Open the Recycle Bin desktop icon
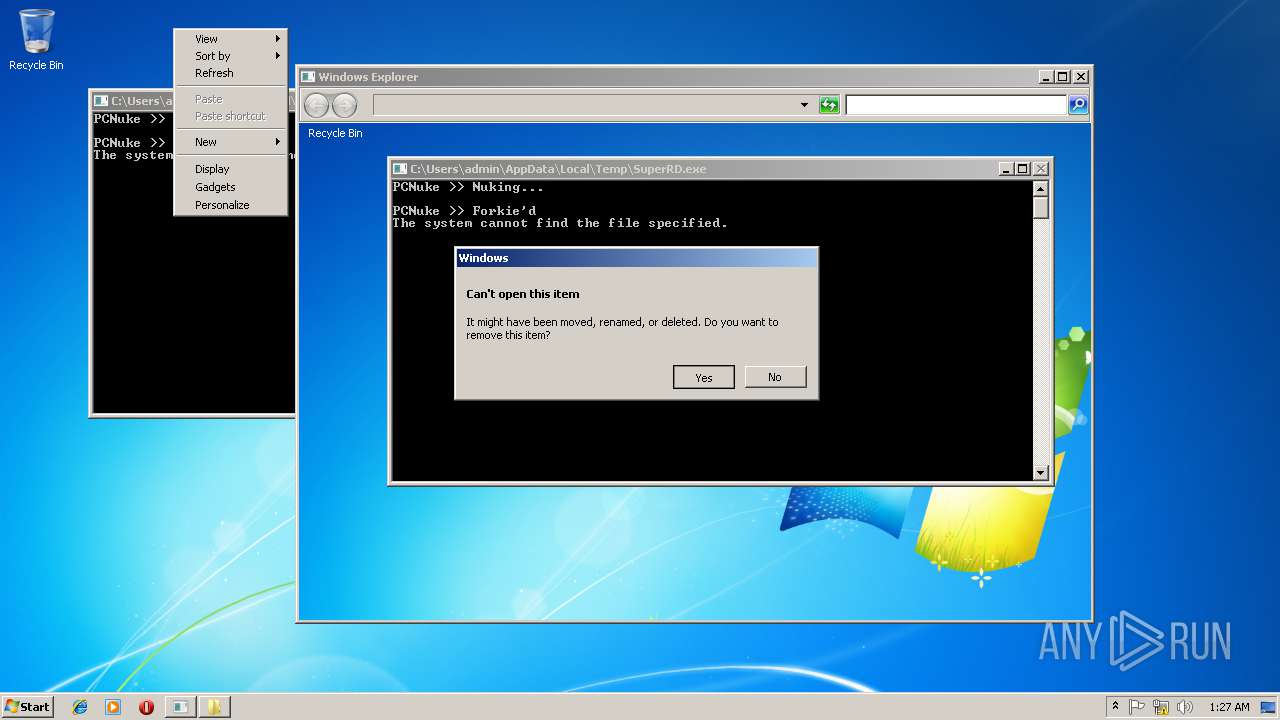The width and height of the screenshot is (1280, 720). click(x=36, y=40)
